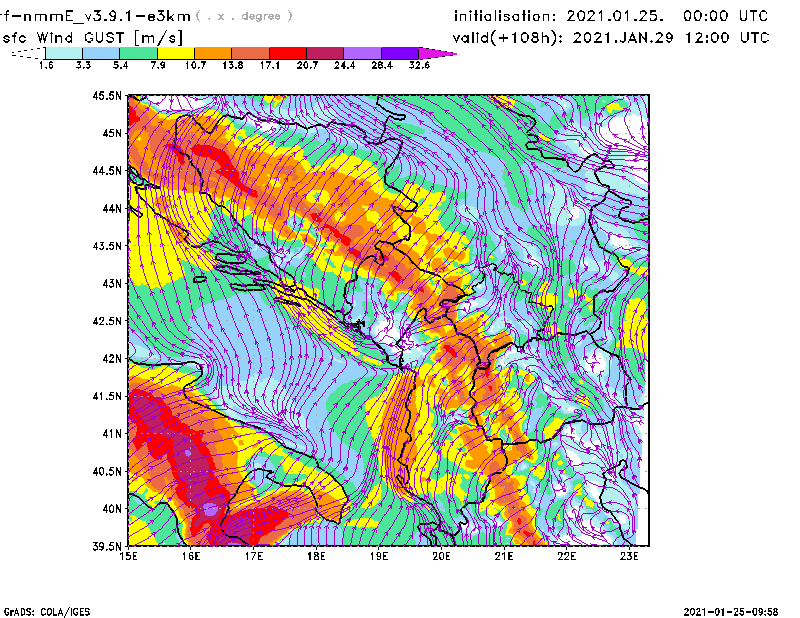Click the "42N" latitude label
Screen dimensions: 800x618
pos(112,358)
